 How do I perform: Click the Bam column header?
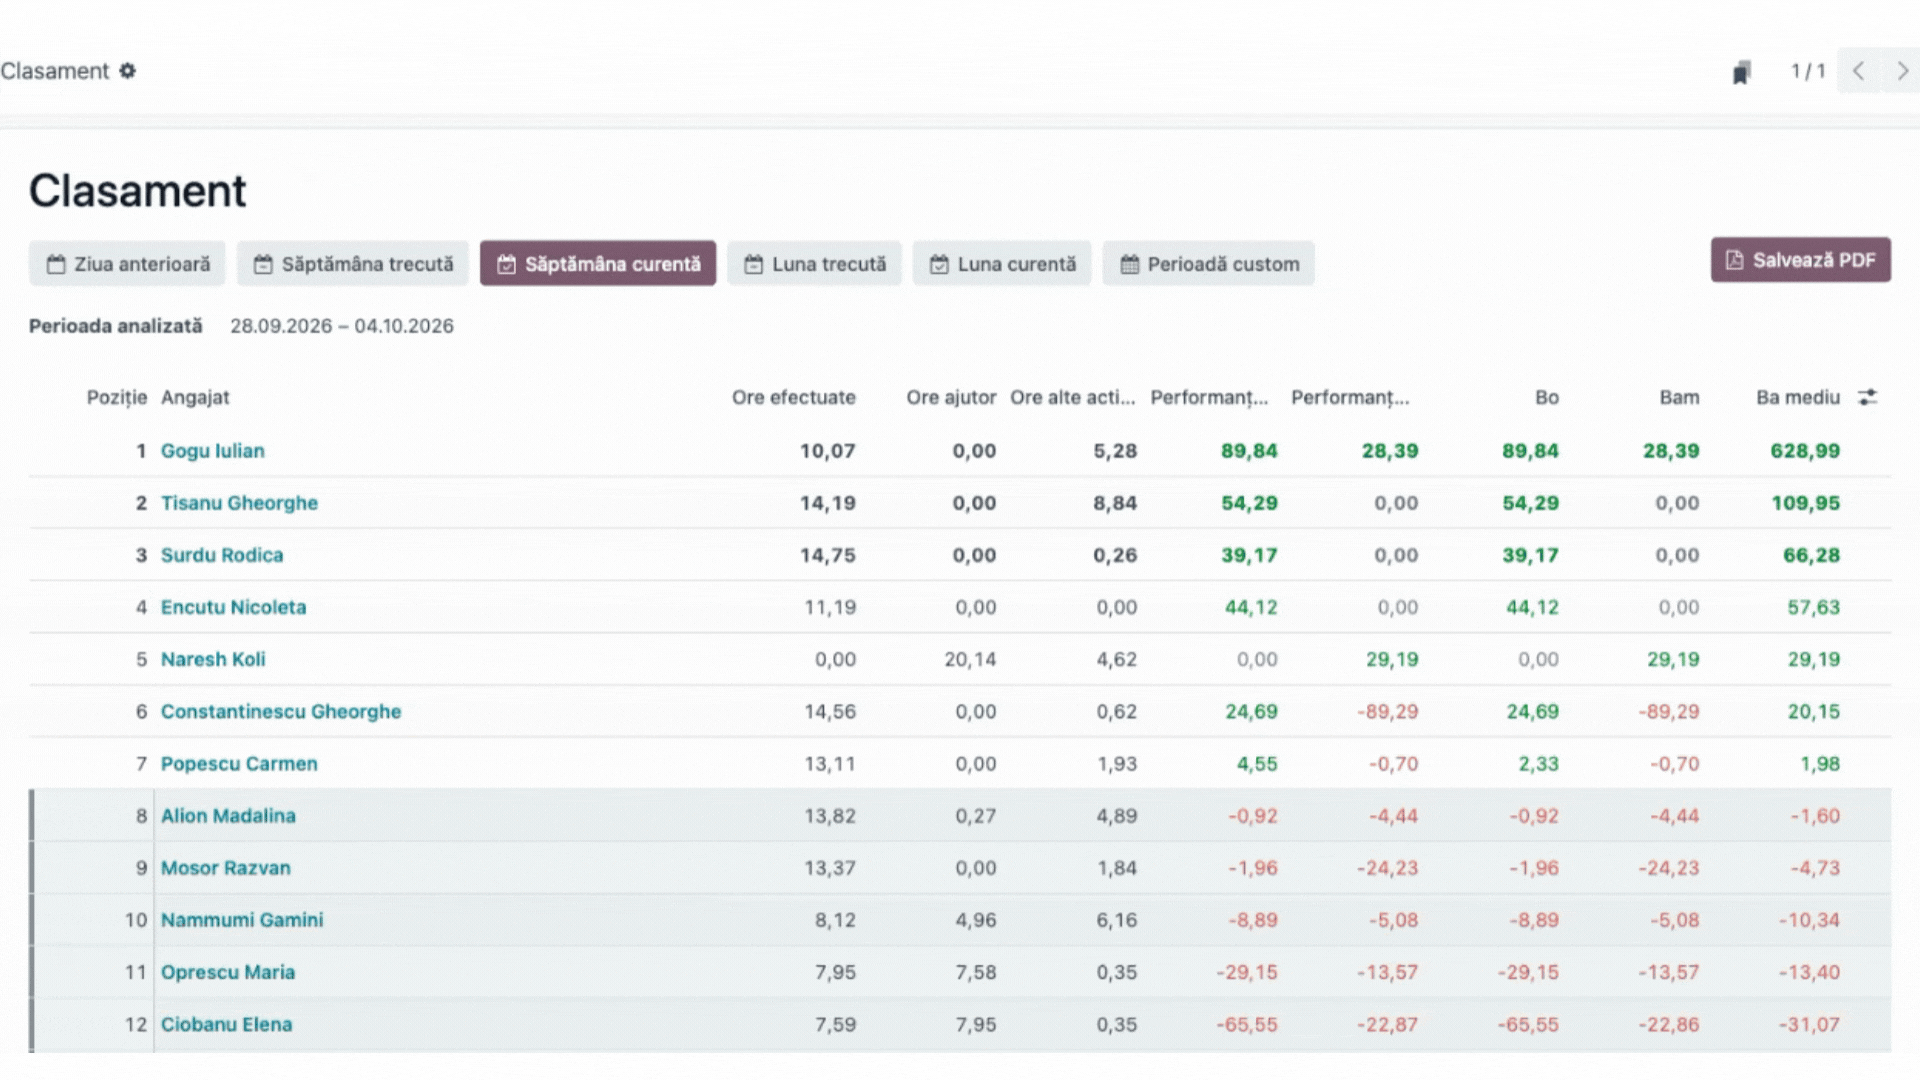click(1679, 397)
